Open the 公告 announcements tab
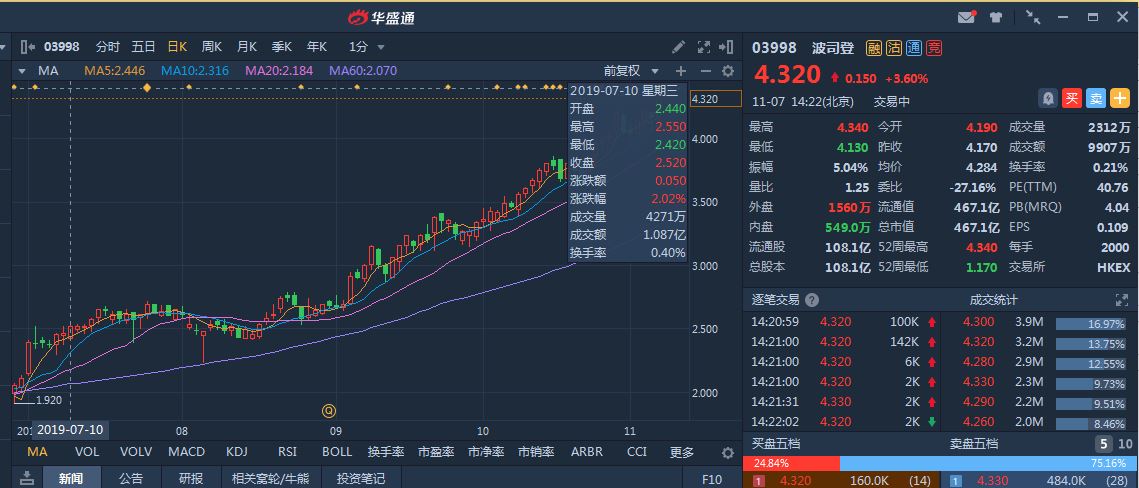 pos(131,479)
